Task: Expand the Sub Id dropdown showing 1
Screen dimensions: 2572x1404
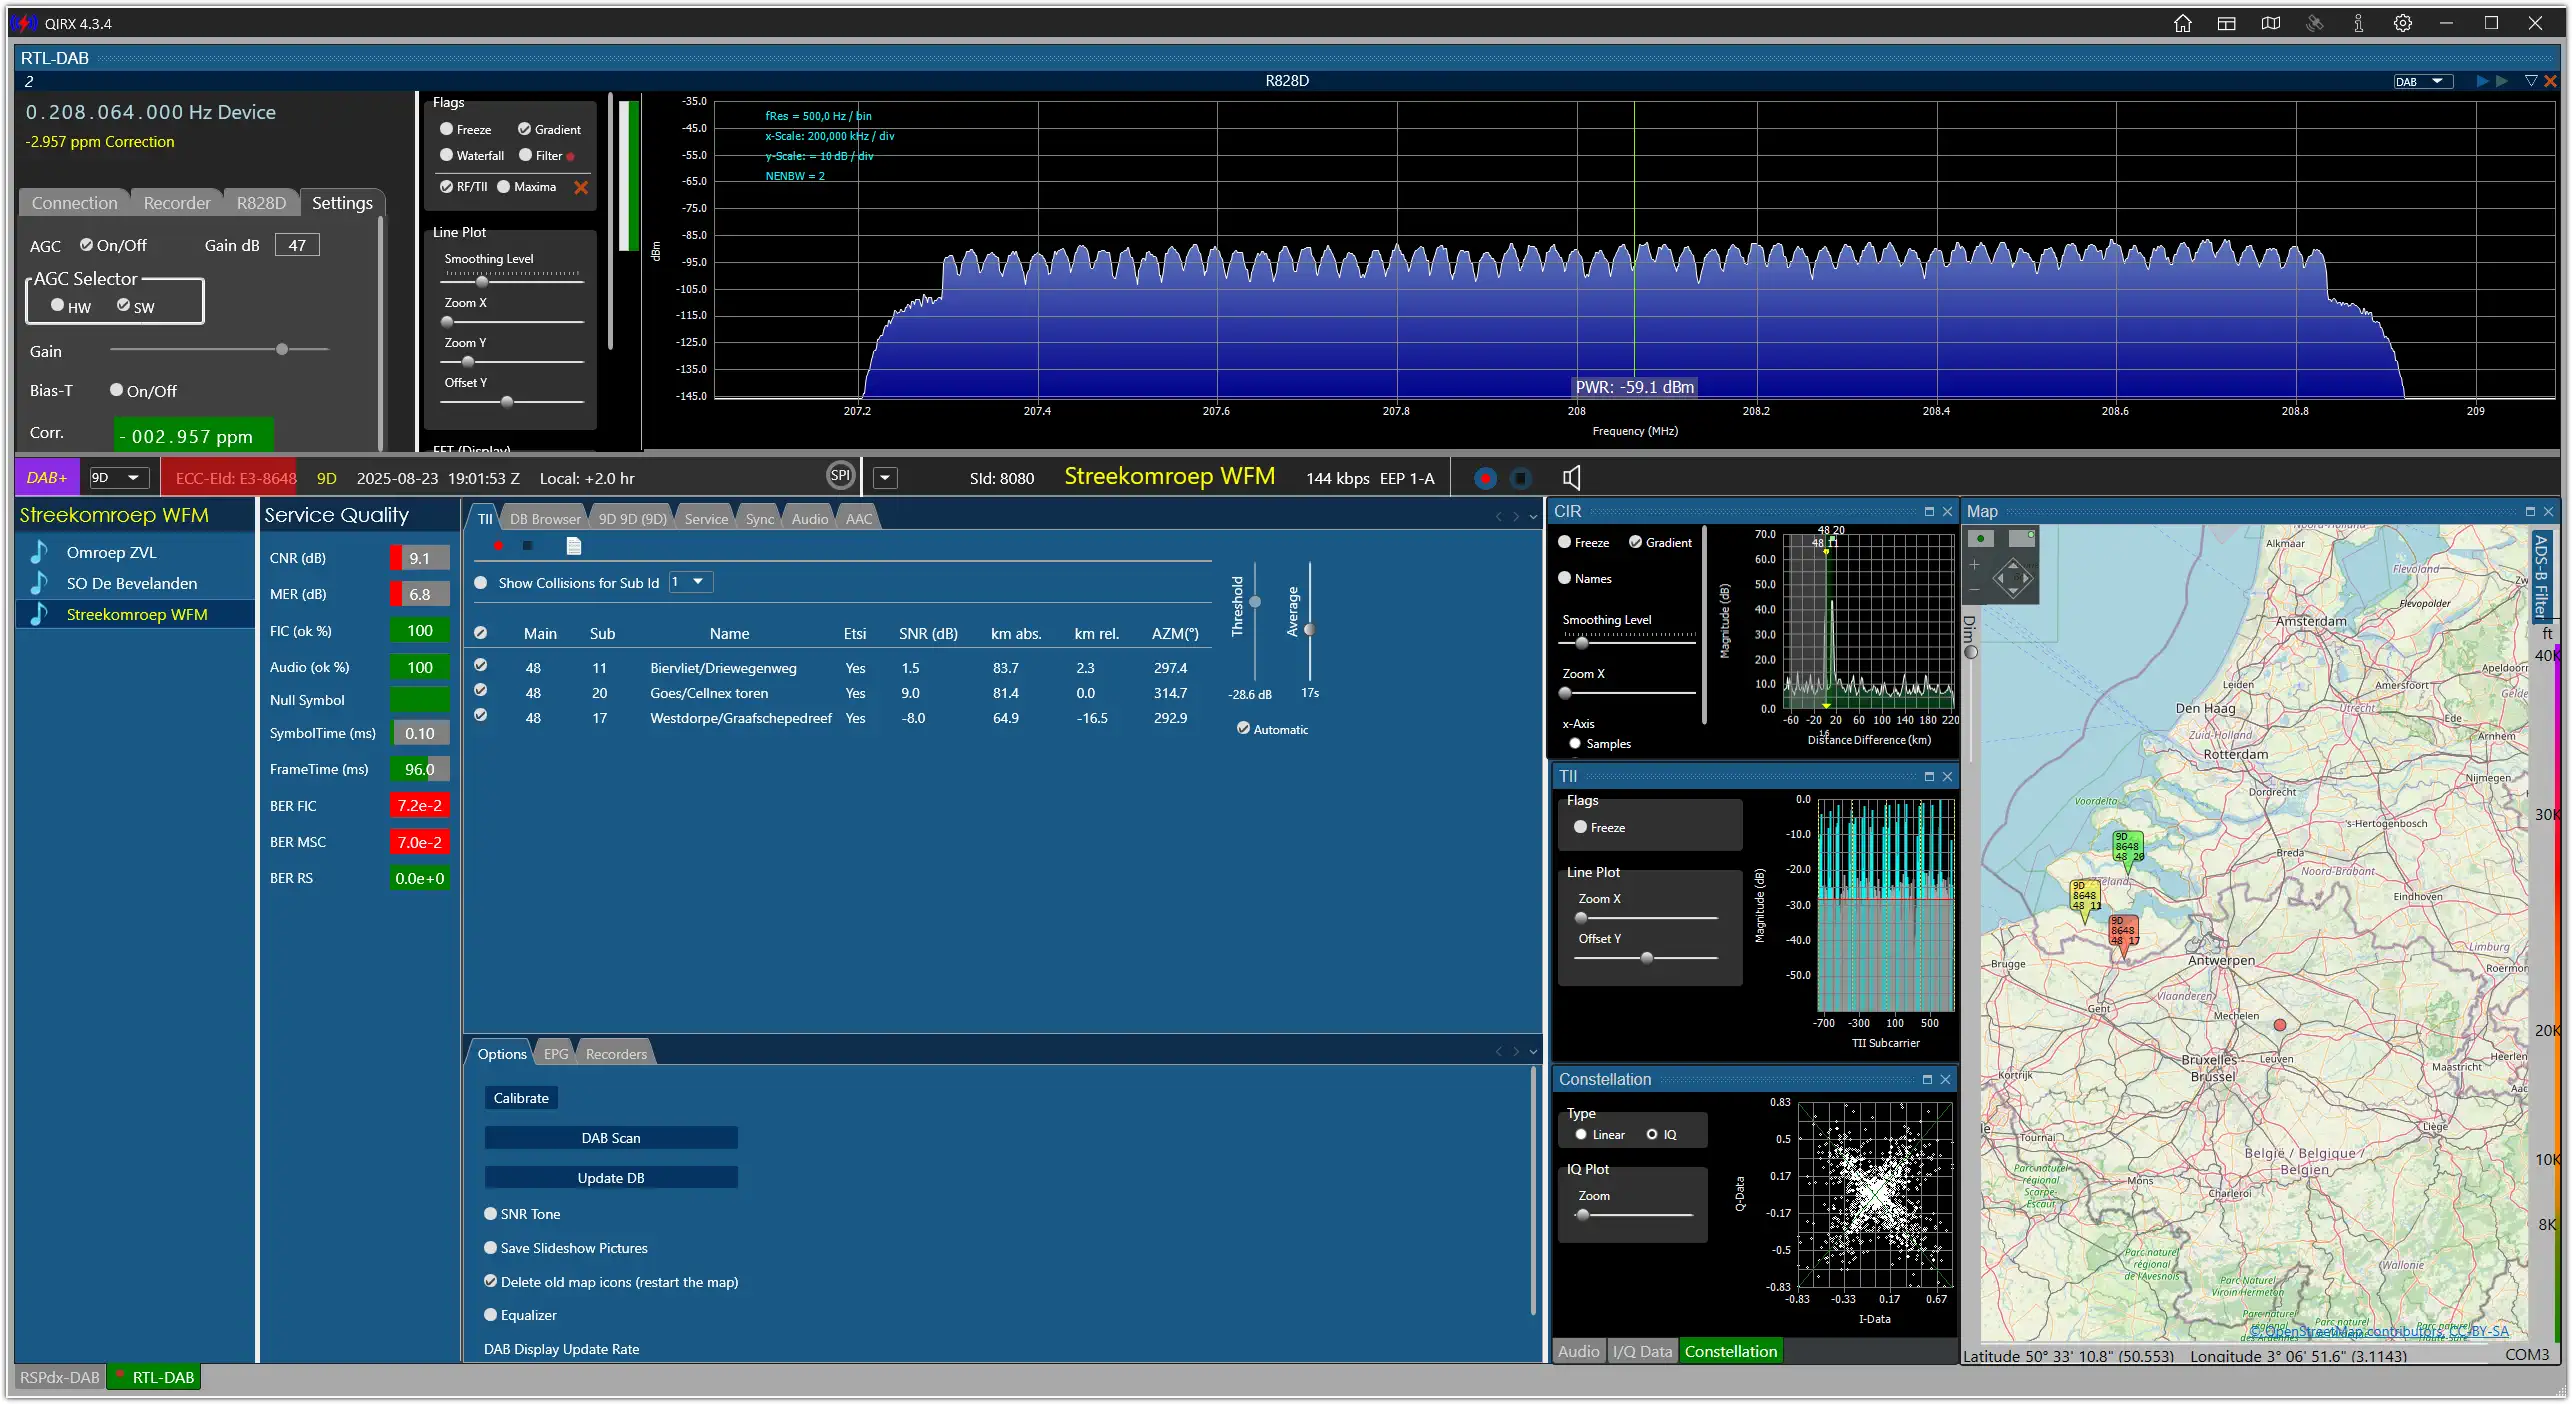Action: 690,582
